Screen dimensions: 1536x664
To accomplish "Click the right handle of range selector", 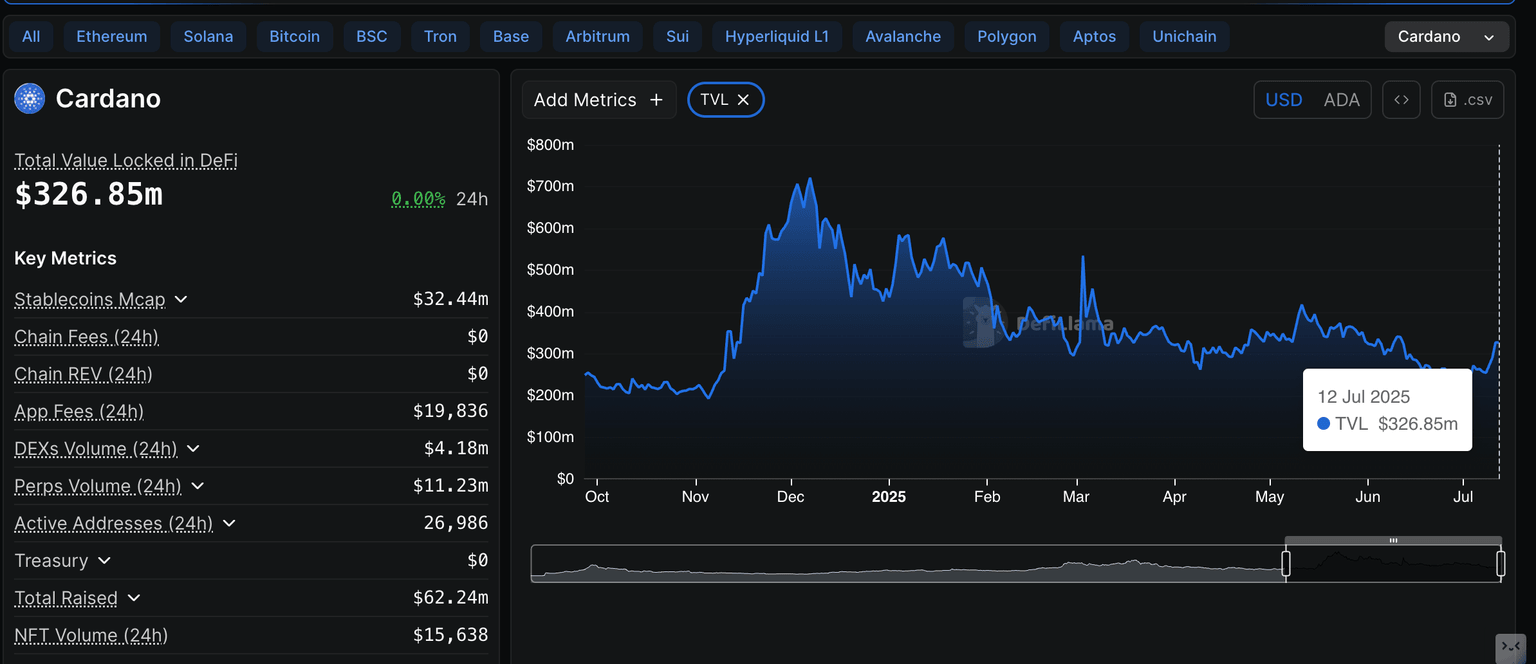I will 1501,564.
